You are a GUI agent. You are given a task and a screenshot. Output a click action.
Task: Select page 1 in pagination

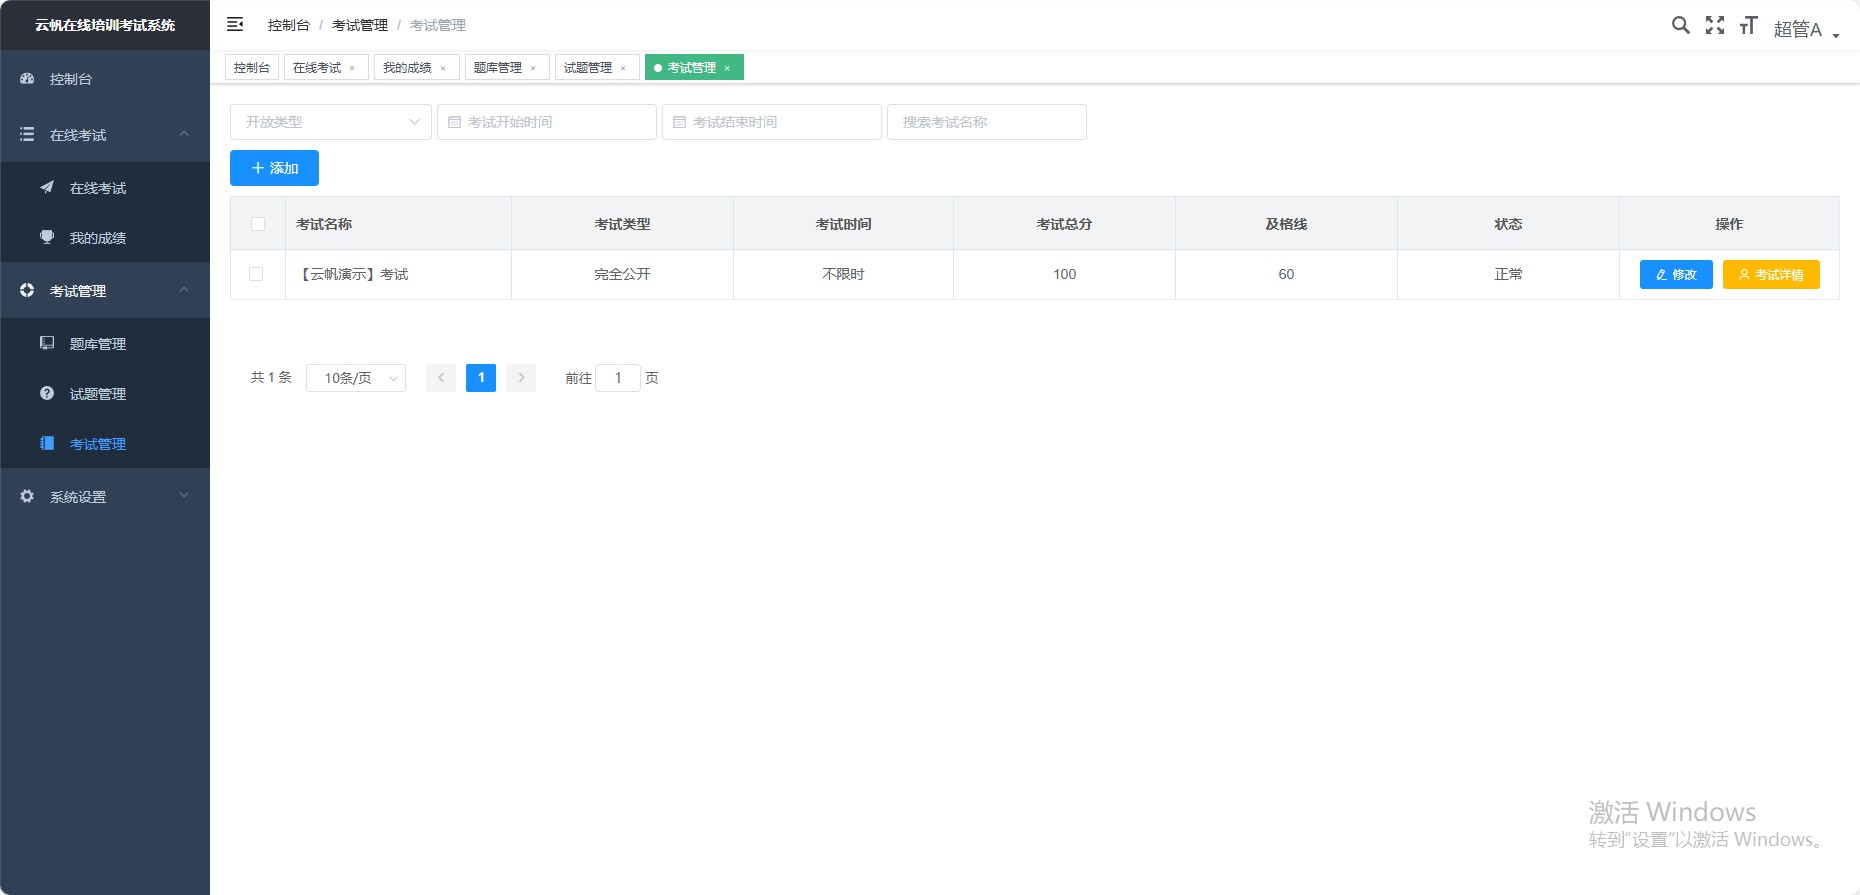[x=481, y=378]
